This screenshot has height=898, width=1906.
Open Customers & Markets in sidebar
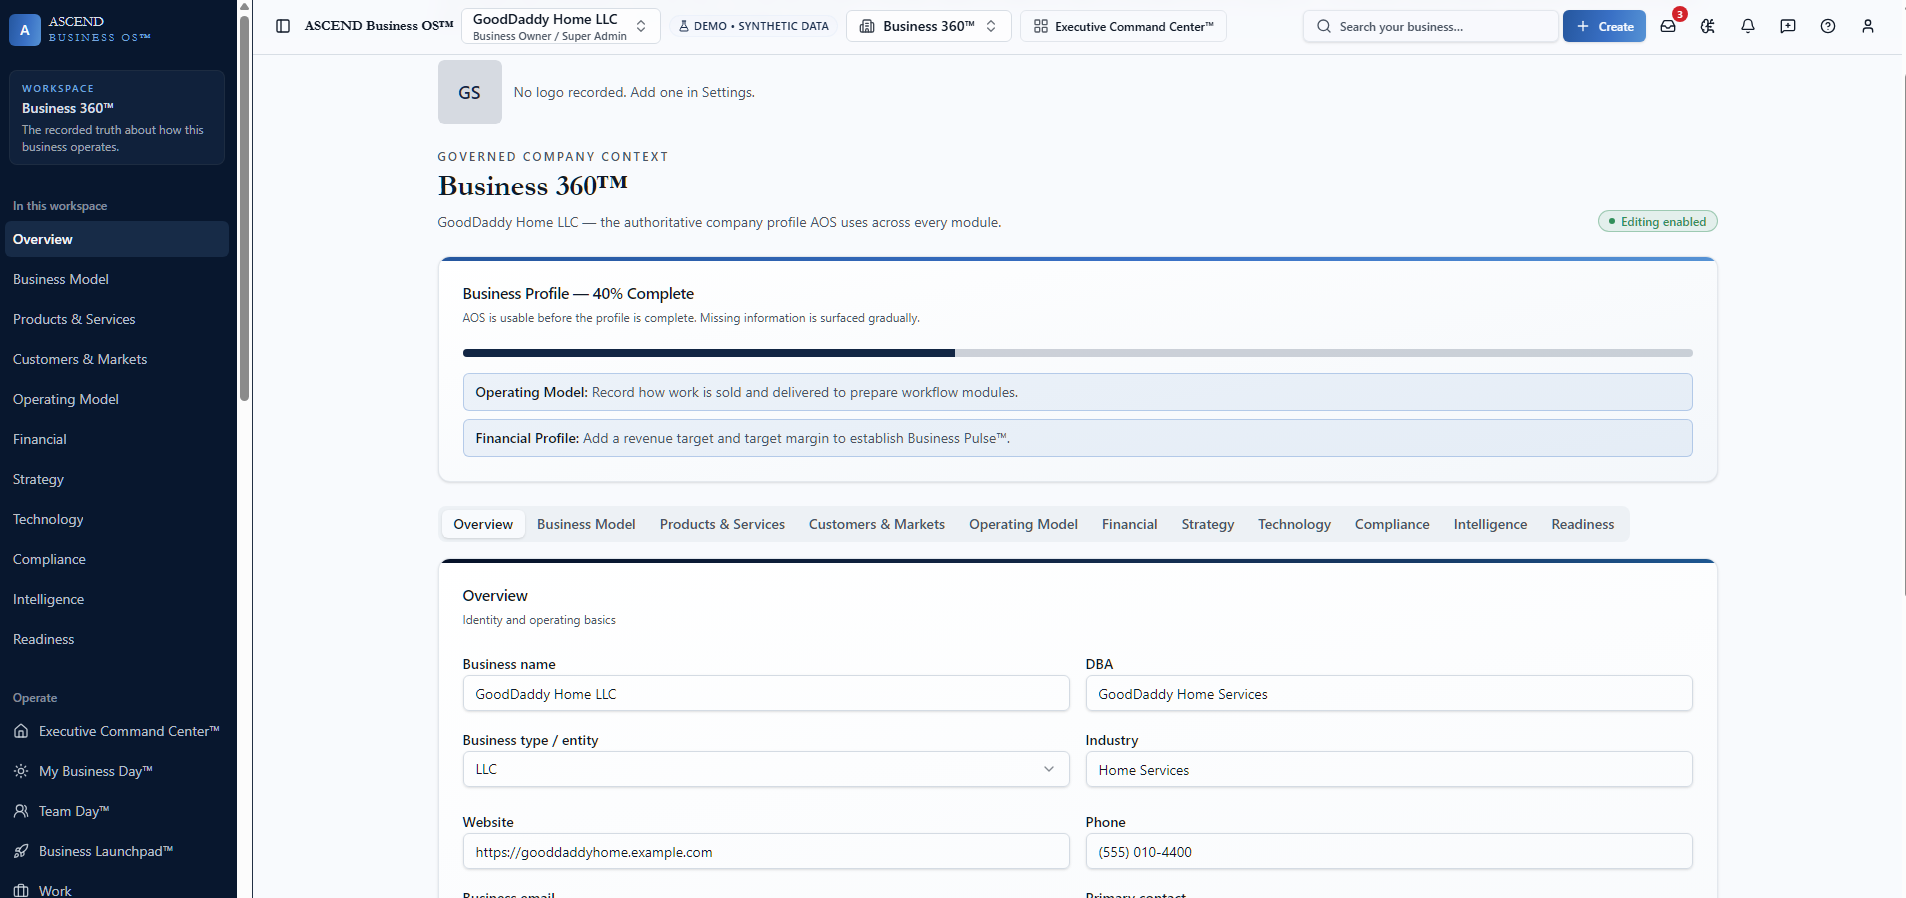(116, 359)
